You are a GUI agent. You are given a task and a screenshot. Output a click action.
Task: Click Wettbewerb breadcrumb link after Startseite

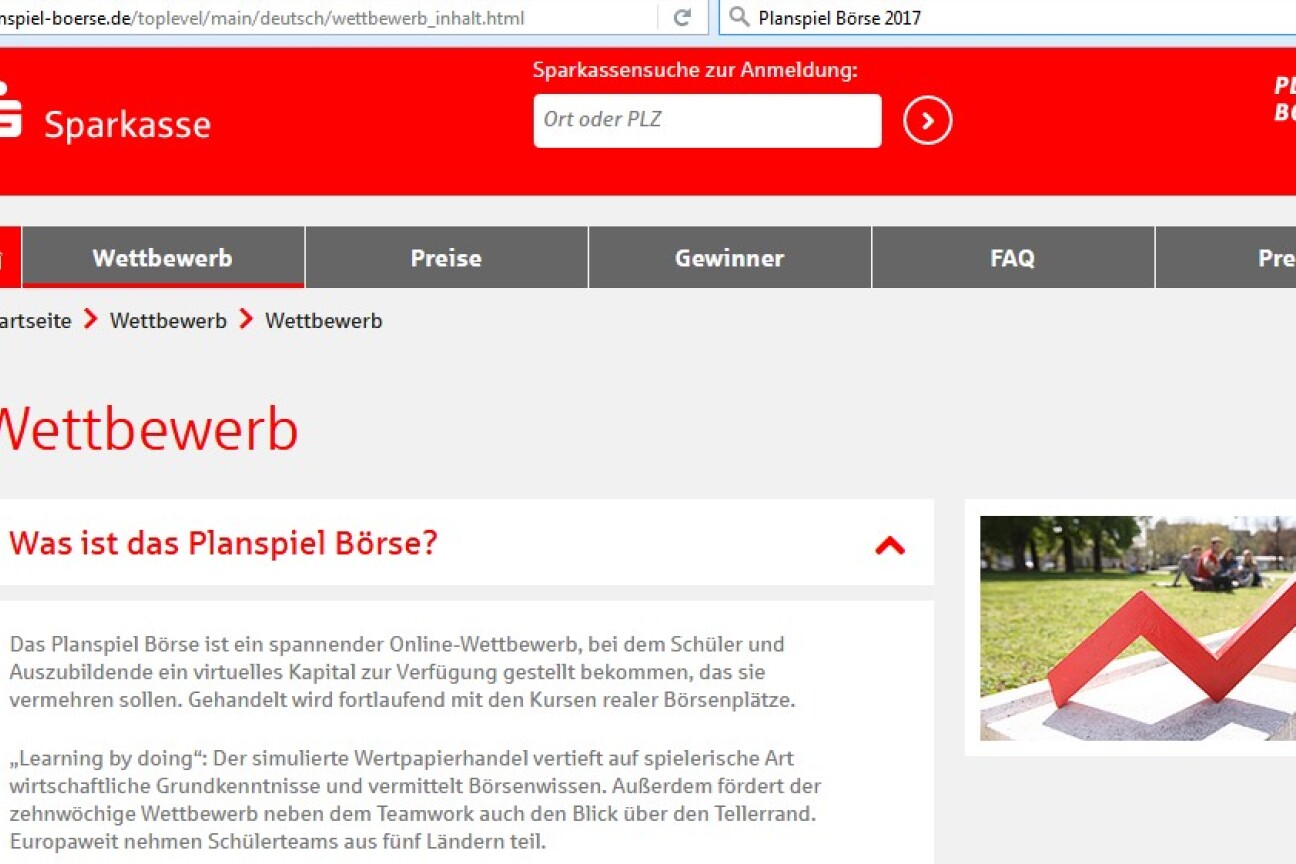[168, 321]
